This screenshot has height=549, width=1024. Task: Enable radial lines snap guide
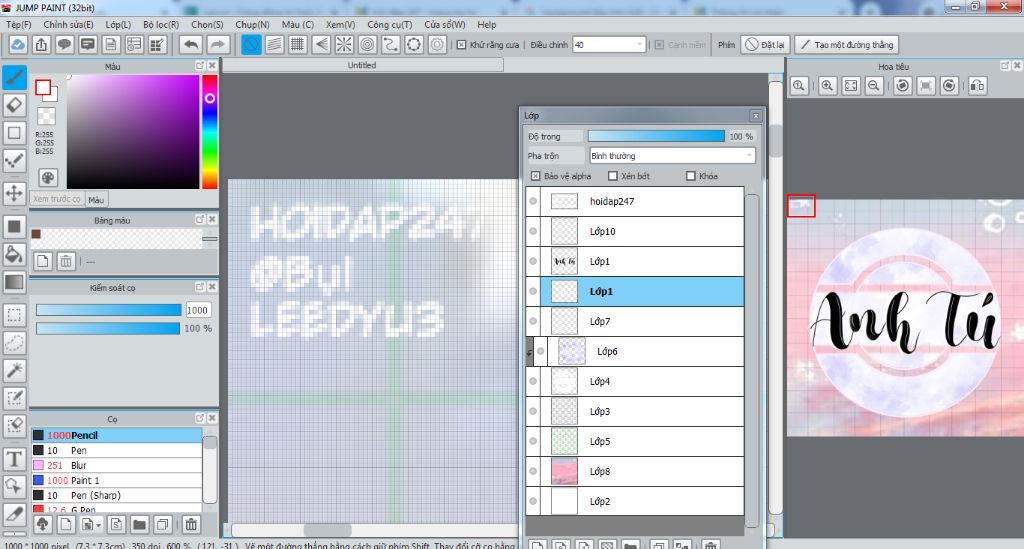344,44
